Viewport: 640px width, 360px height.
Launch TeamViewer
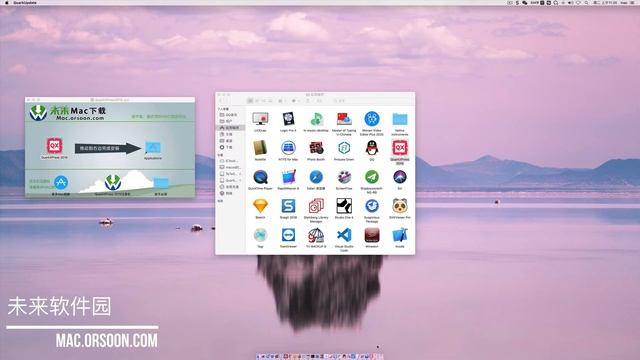coord(288,235)
